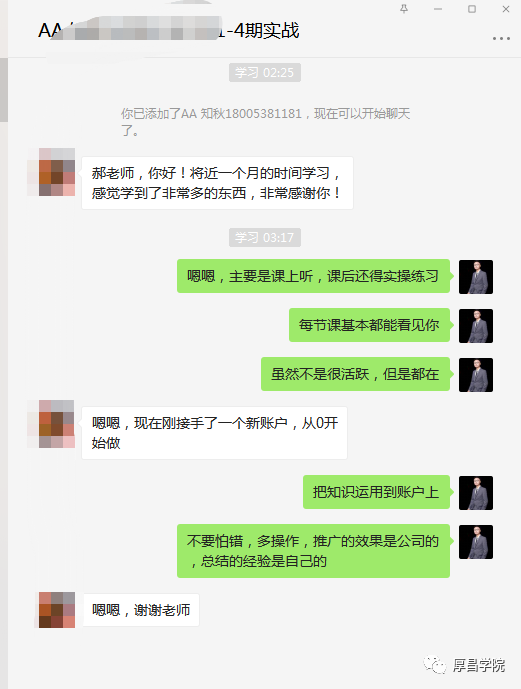
Task: Close the chat window
Action: tap(506, 9)
